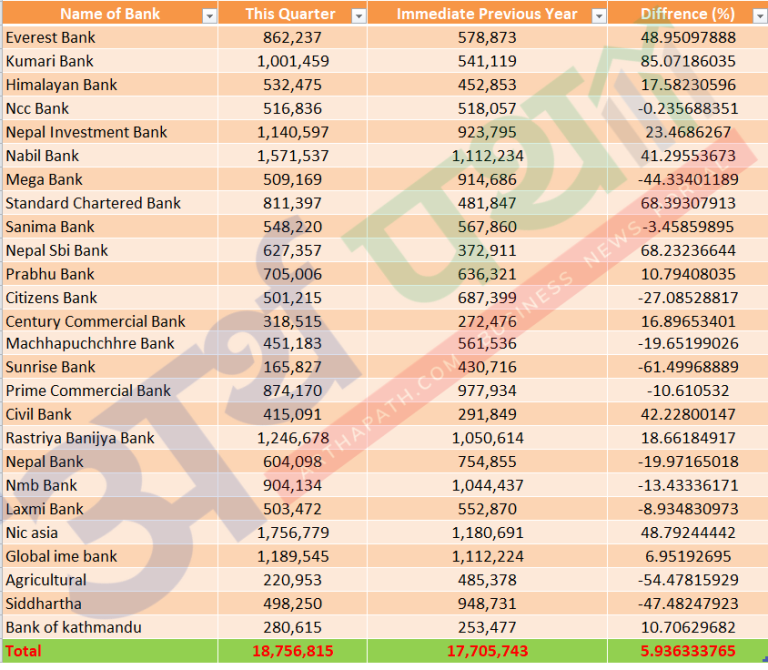Click the Everest Bank name cell
The width and height of the screenshot is (768, 670).
110,37
